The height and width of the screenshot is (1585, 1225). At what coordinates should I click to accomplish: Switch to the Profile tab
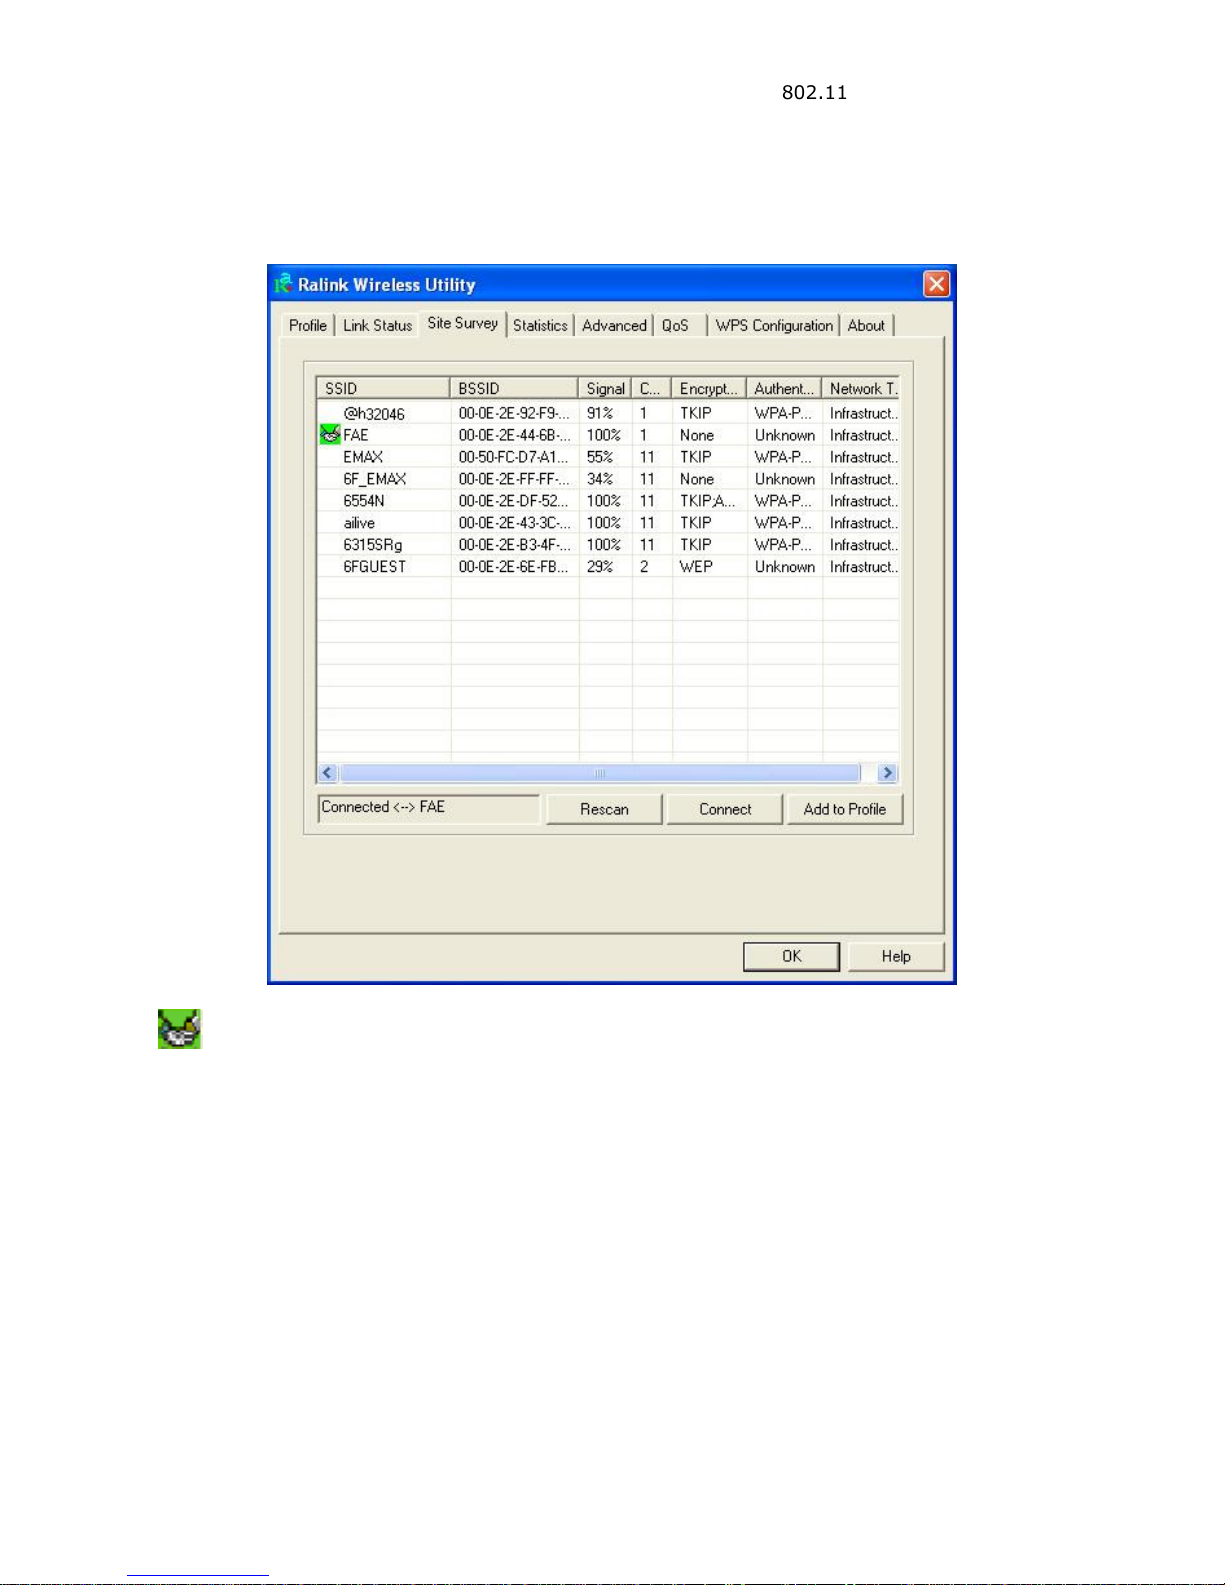pyautogui.click(x=308, y=326)
